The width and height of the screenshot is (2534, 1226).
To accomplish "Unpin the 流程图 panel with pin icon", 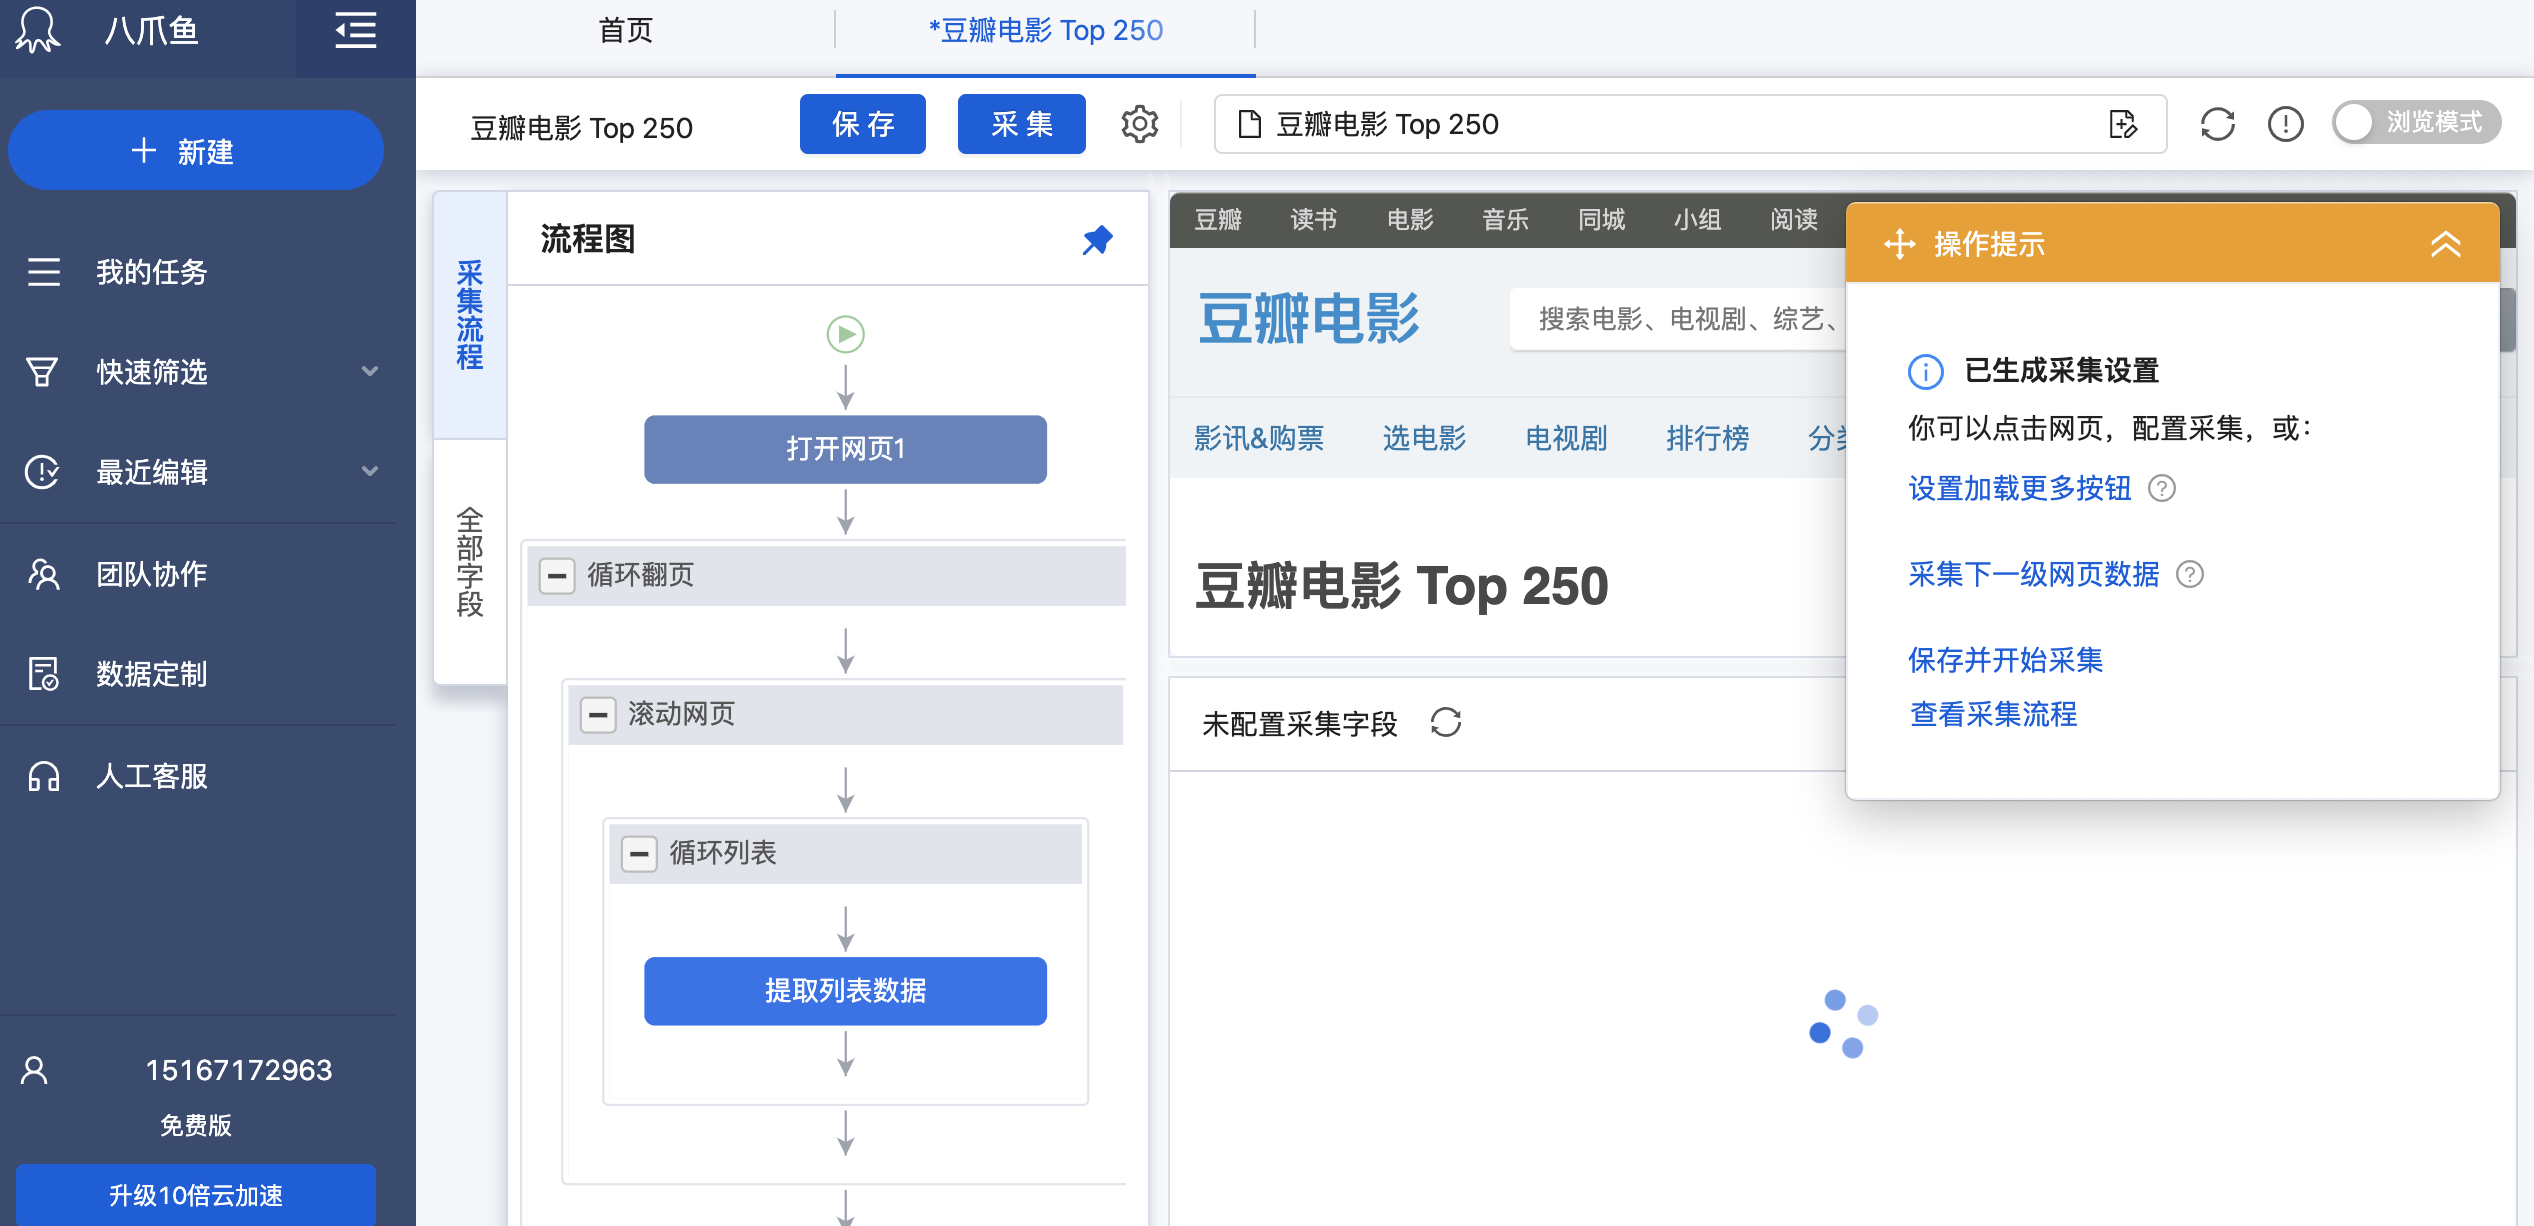I will (x=1097, y=240).
